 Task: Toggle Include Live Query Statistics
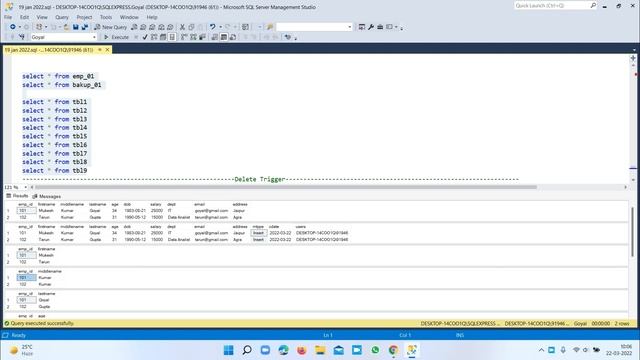[x=193, y=37]
